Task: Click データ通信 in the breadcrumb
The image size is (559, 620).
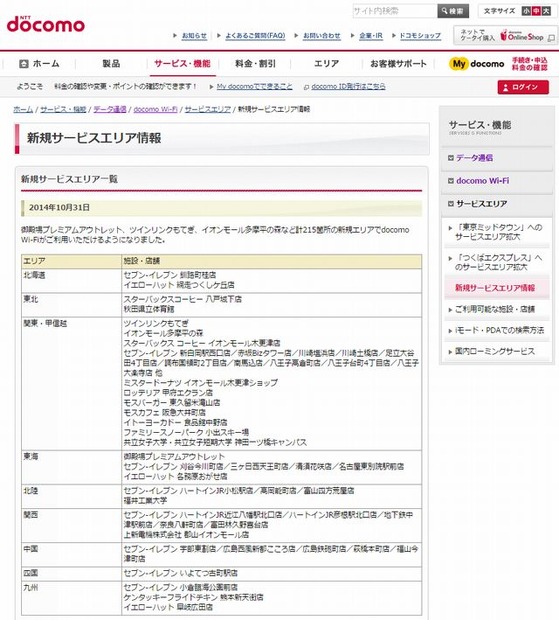Action: pyautogui.click(x=110, y=109)
